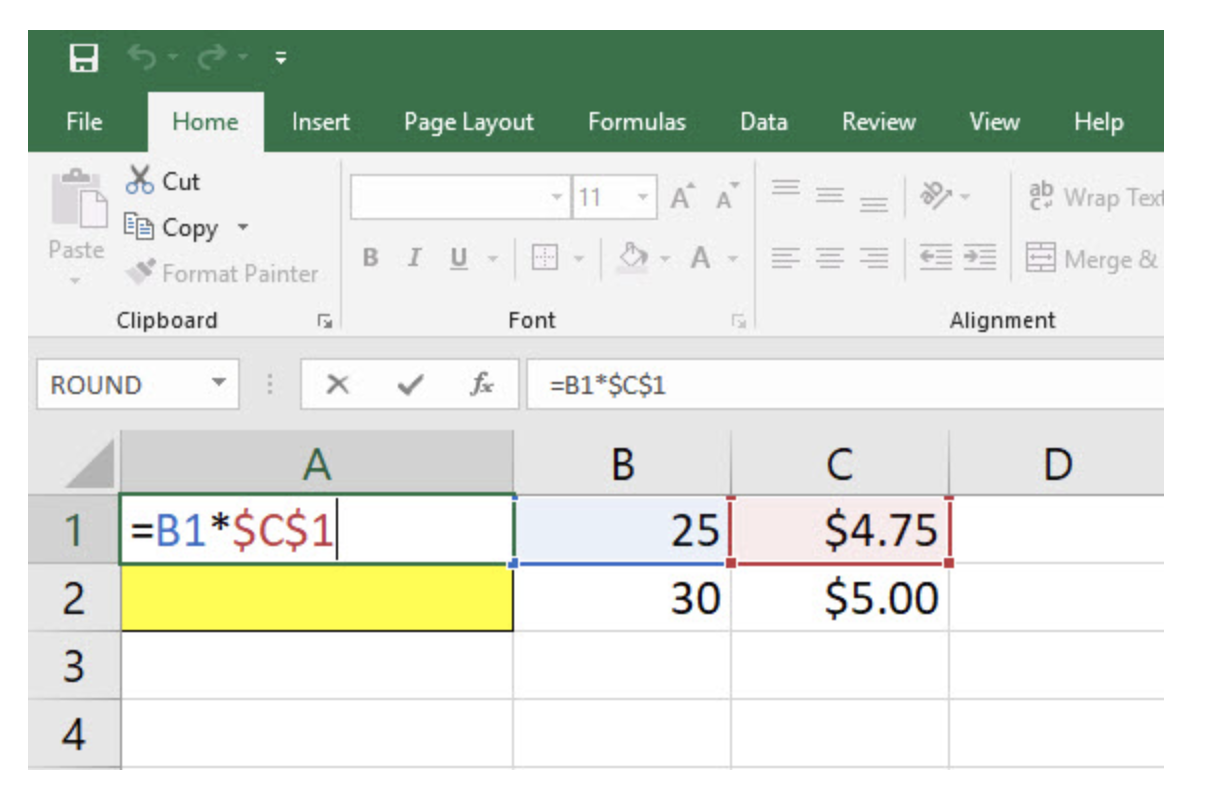1224x802 pixels.
Task: Open Customize Quick Access Toolbar arrow
Action: 281,60
